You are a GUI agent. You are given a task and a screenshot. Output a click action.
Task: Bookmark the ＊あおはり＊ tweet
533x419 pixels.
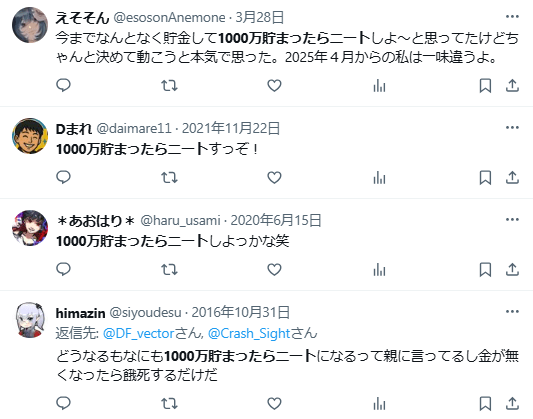(485, 269)
